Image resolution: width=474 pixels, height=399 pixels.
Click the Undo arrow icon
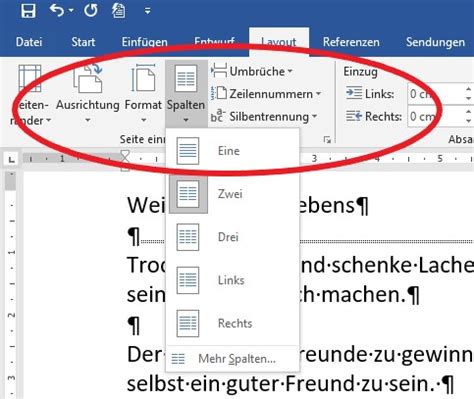[x=57, y=10]
